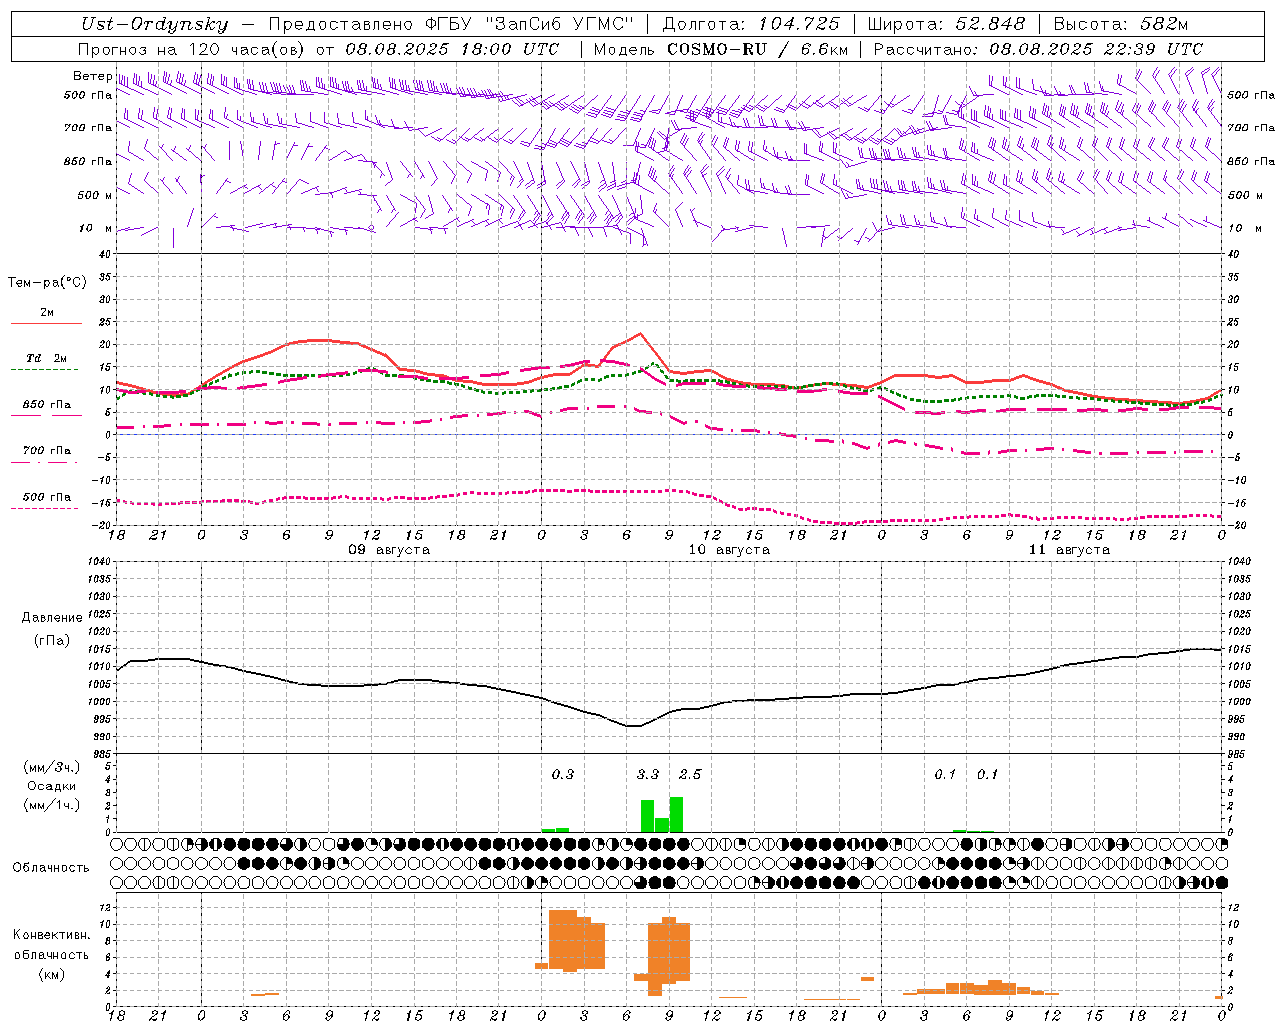The width and height of the screenshot is (1280, 1024).
Task: Click the Ветер panel label
Action: (93, 76)
